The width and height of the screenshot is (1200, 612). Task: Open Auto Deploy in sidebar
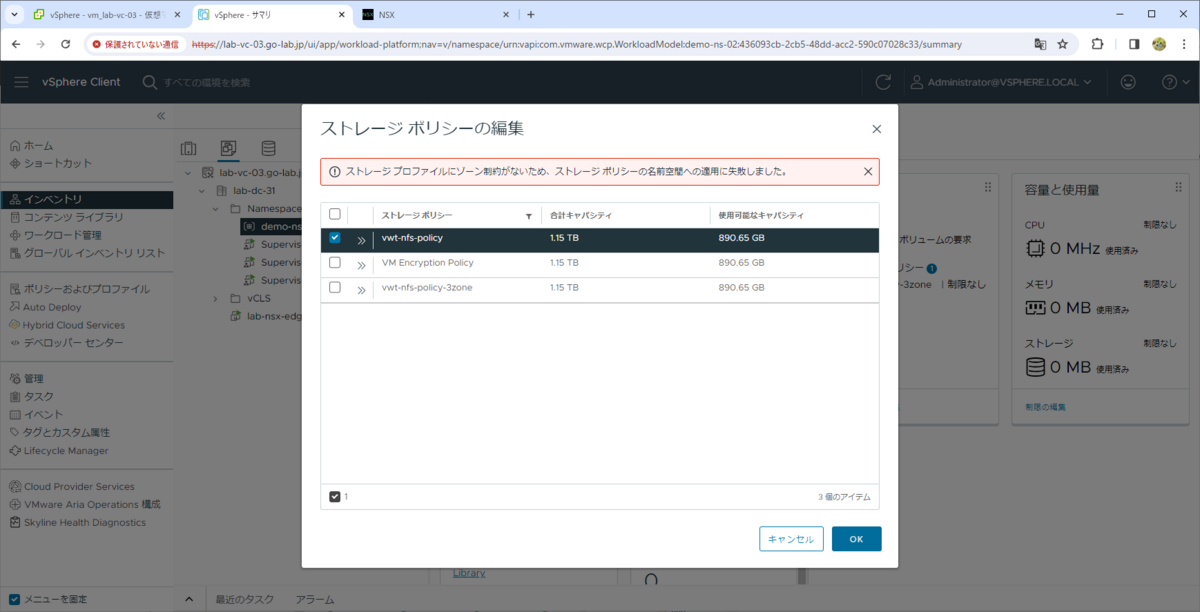tap(45, 307)
